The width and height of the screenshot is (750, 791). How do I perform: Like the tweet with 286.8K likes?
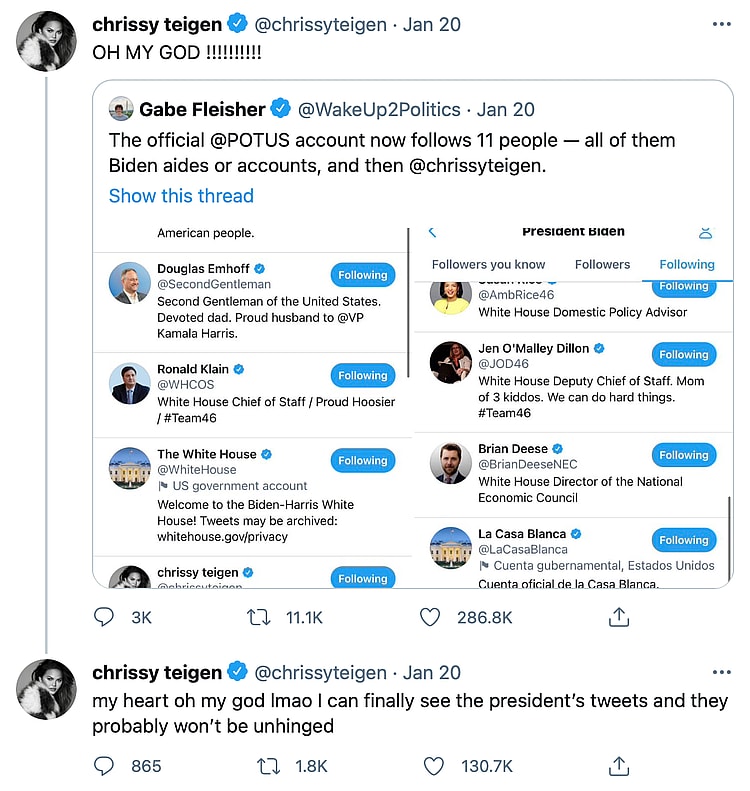[x=430, y=617]
